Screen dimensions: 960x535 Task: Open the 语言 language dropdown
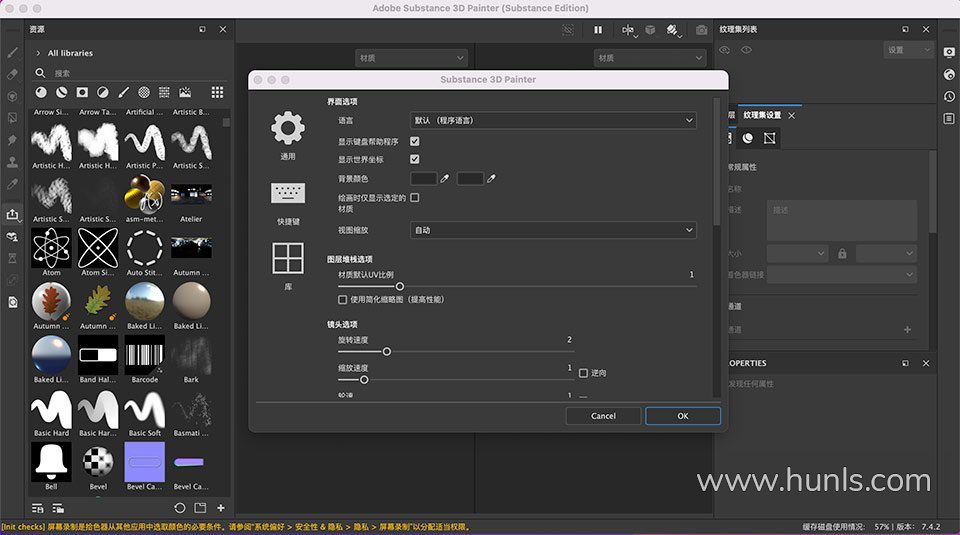pyautogui.click(x=553, y=121)
